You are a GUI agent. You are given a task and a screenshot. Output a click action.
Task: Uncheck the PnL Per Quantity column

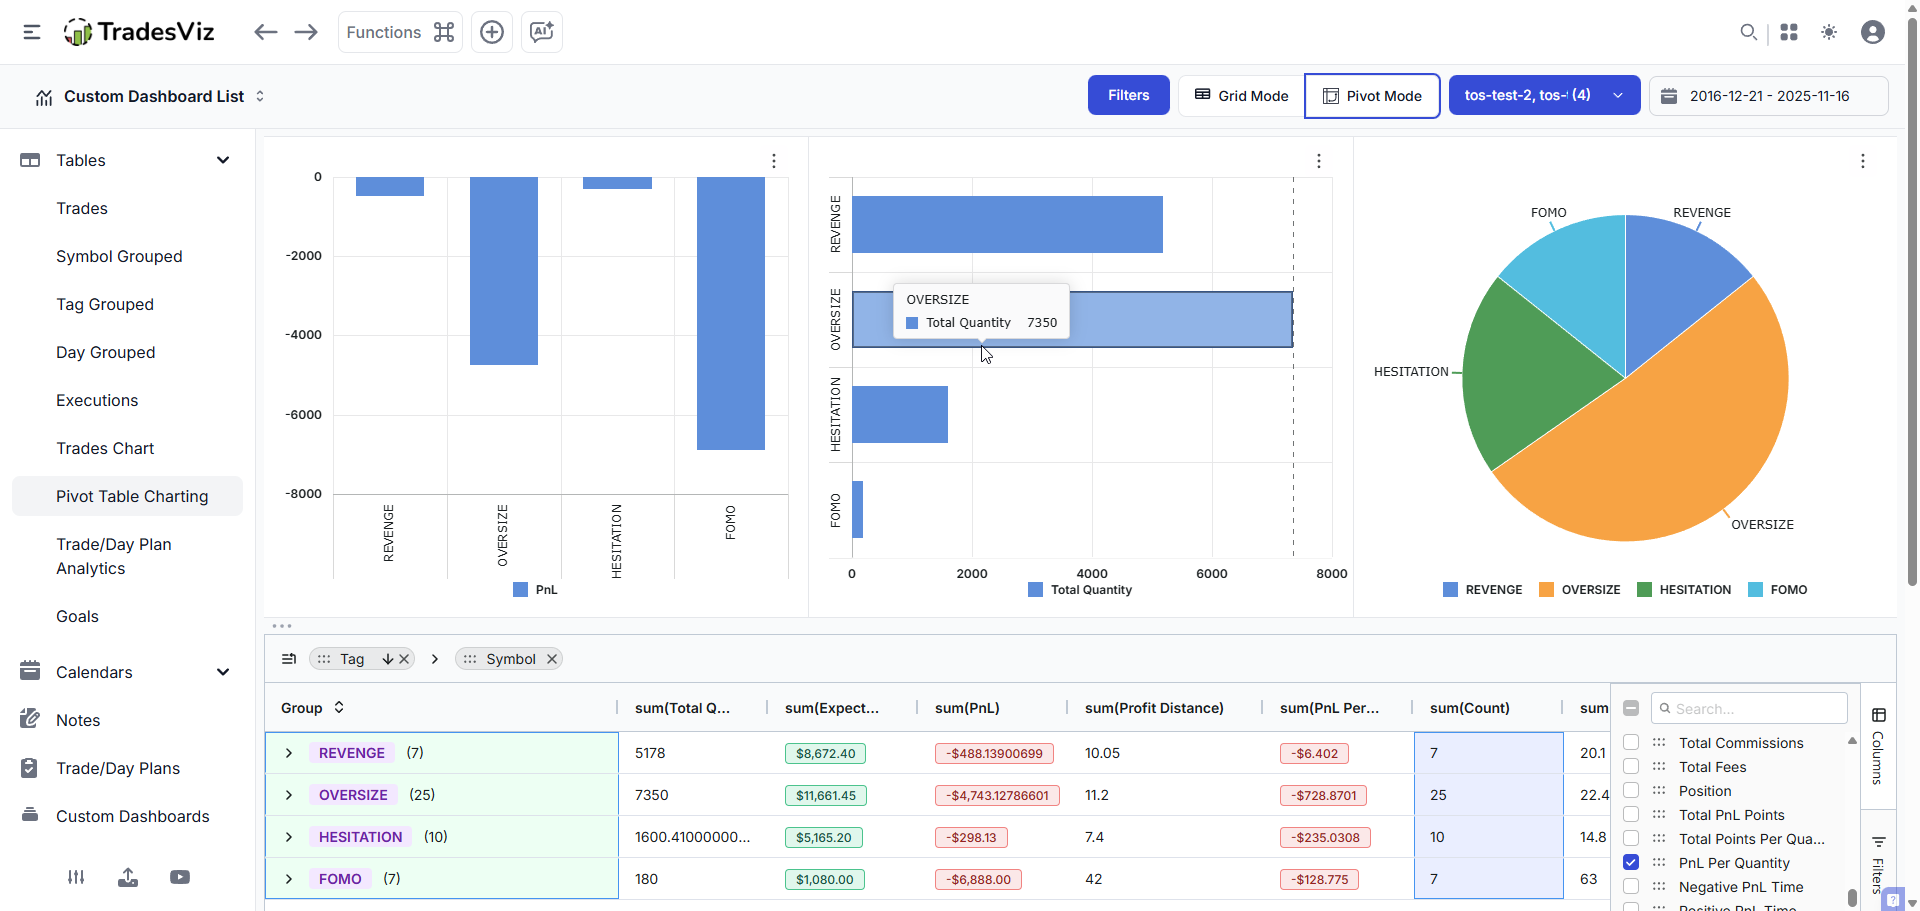pos(1632,862)
